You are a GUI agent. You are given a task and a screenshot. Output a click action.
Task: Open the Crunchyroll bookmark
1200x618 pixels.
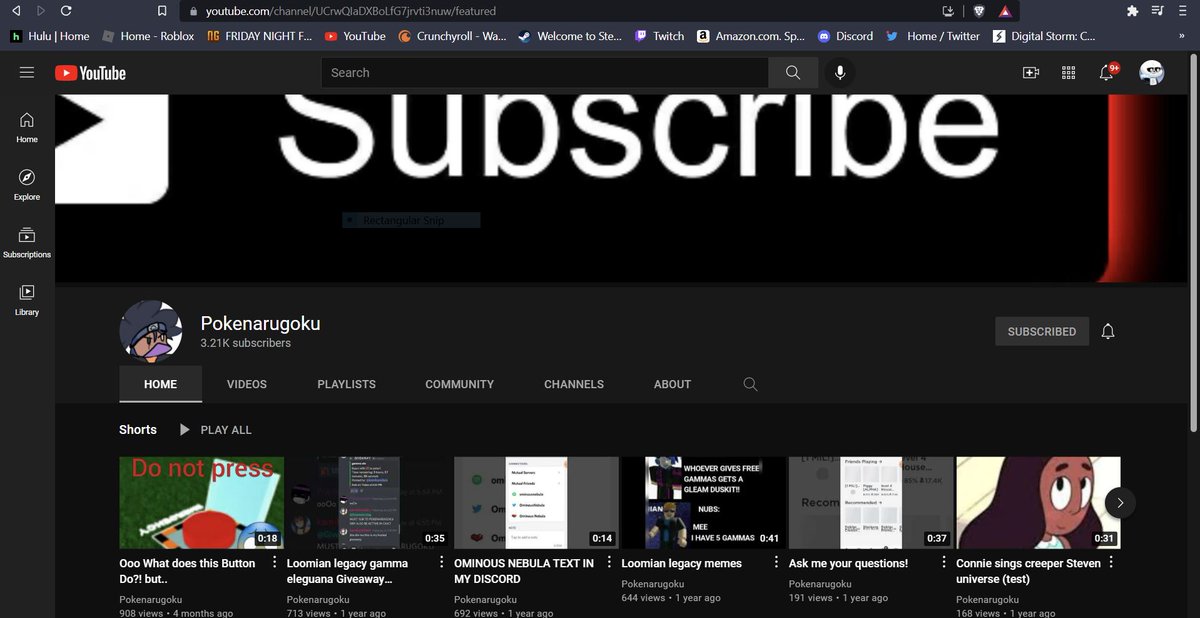[453, 36]
